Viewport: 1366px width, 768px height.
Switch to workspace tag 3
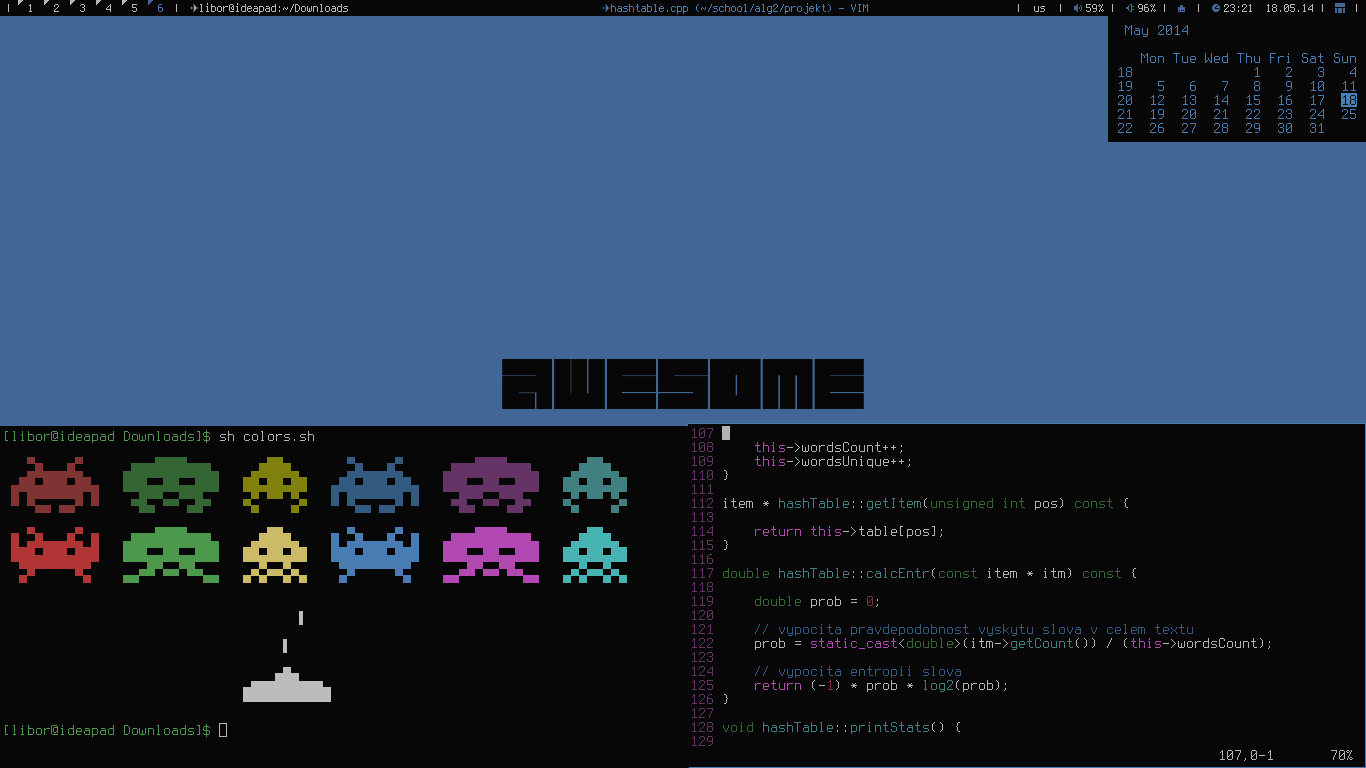coord(82,8)
